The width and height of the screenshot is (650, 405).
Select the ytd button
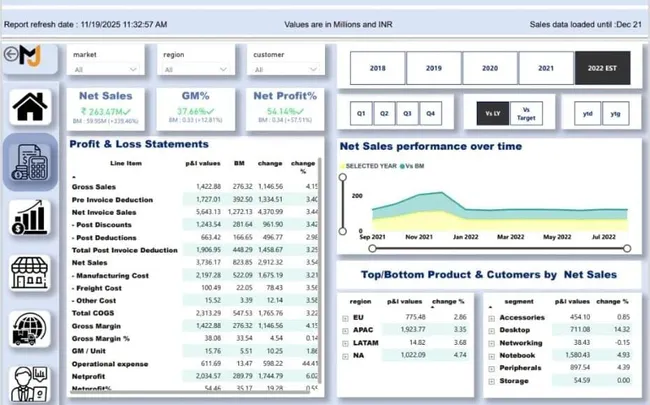[587, 113]
